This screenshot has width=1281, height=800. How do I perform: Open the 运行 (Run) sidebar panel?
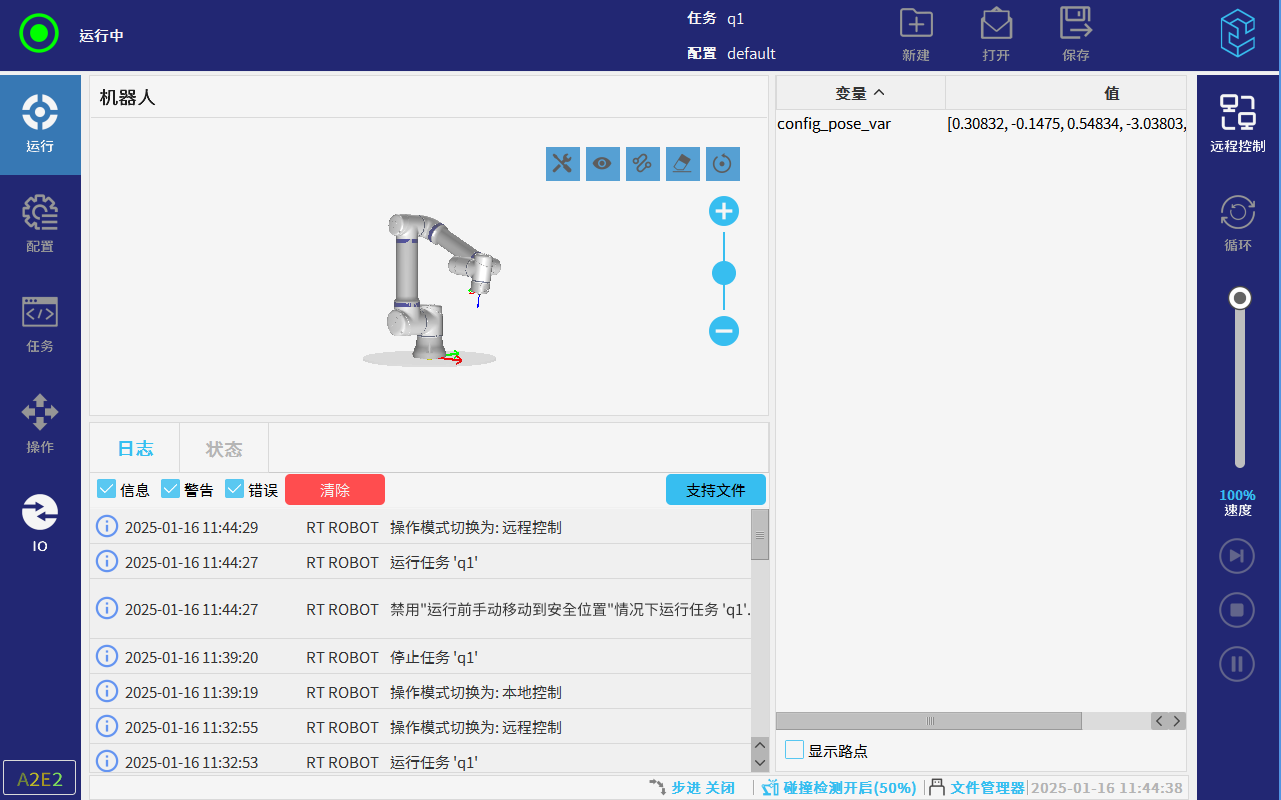point(40,124)
